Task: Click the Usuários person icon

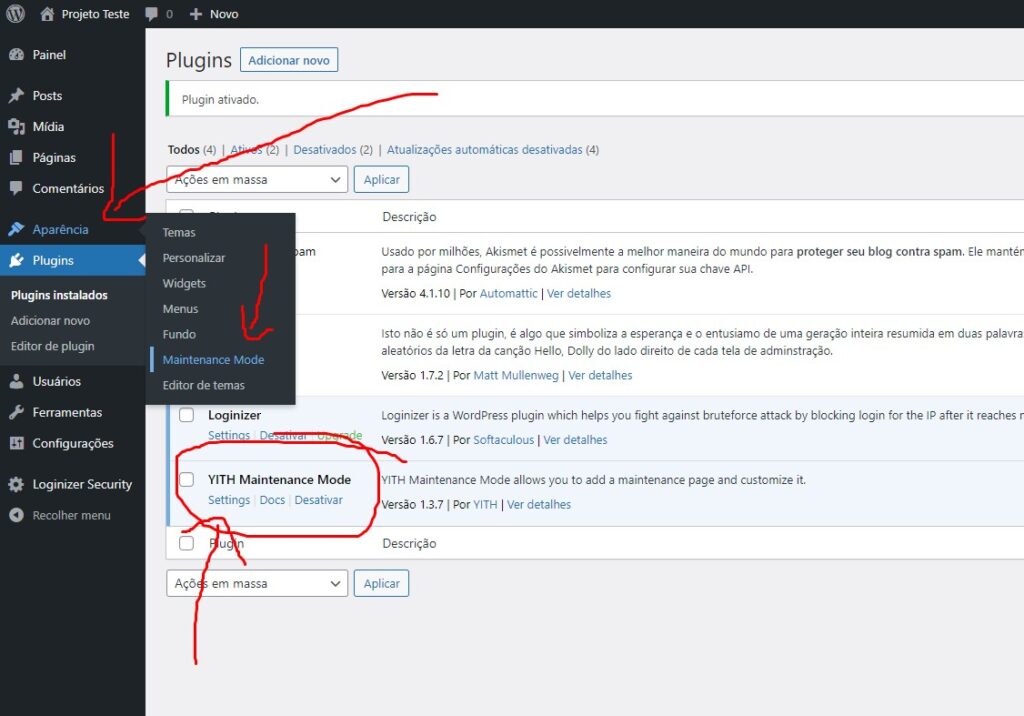Action: (16, 382)
